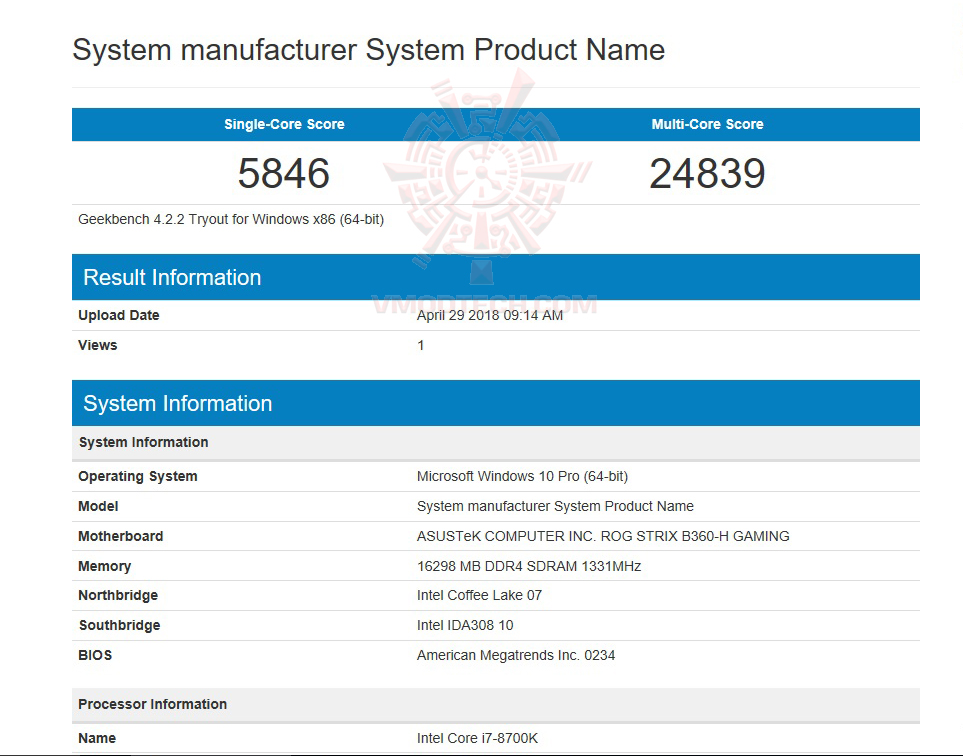Click the Operating System label

click(x=138, y=477)
